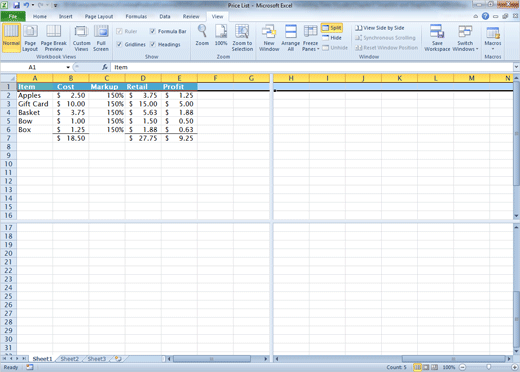520x372 pixels.
Task: Select Page Break Preview
Action: point(53,38)
